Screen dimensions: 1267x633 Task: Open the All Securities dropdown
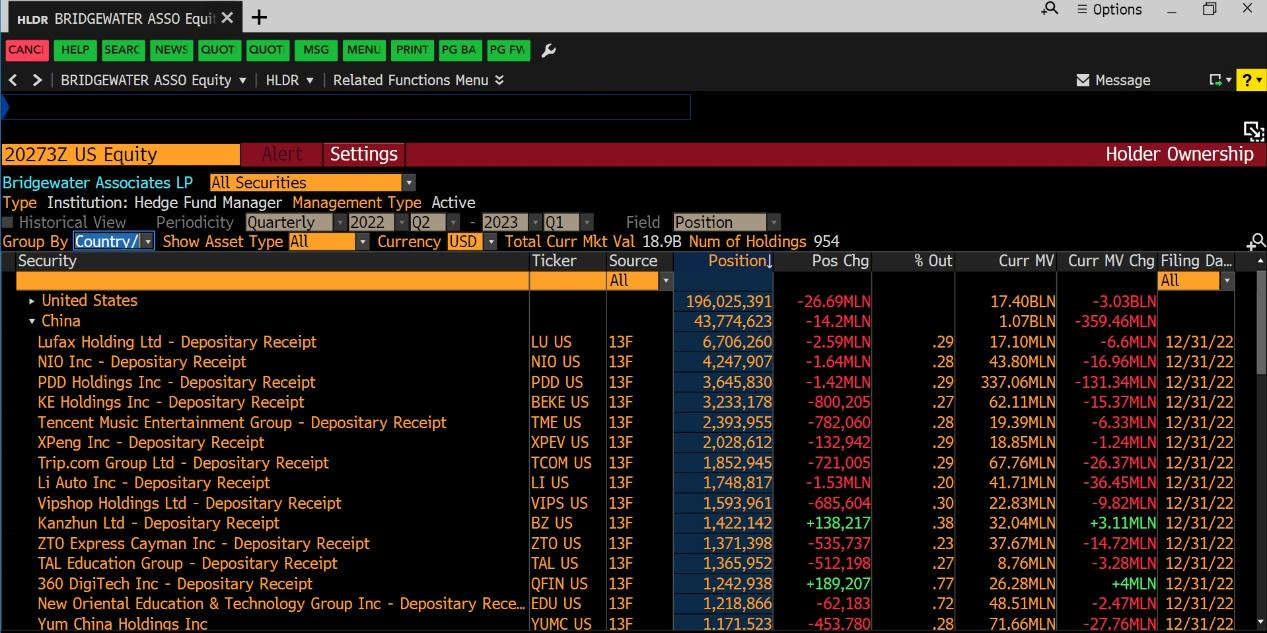(312, 182)
